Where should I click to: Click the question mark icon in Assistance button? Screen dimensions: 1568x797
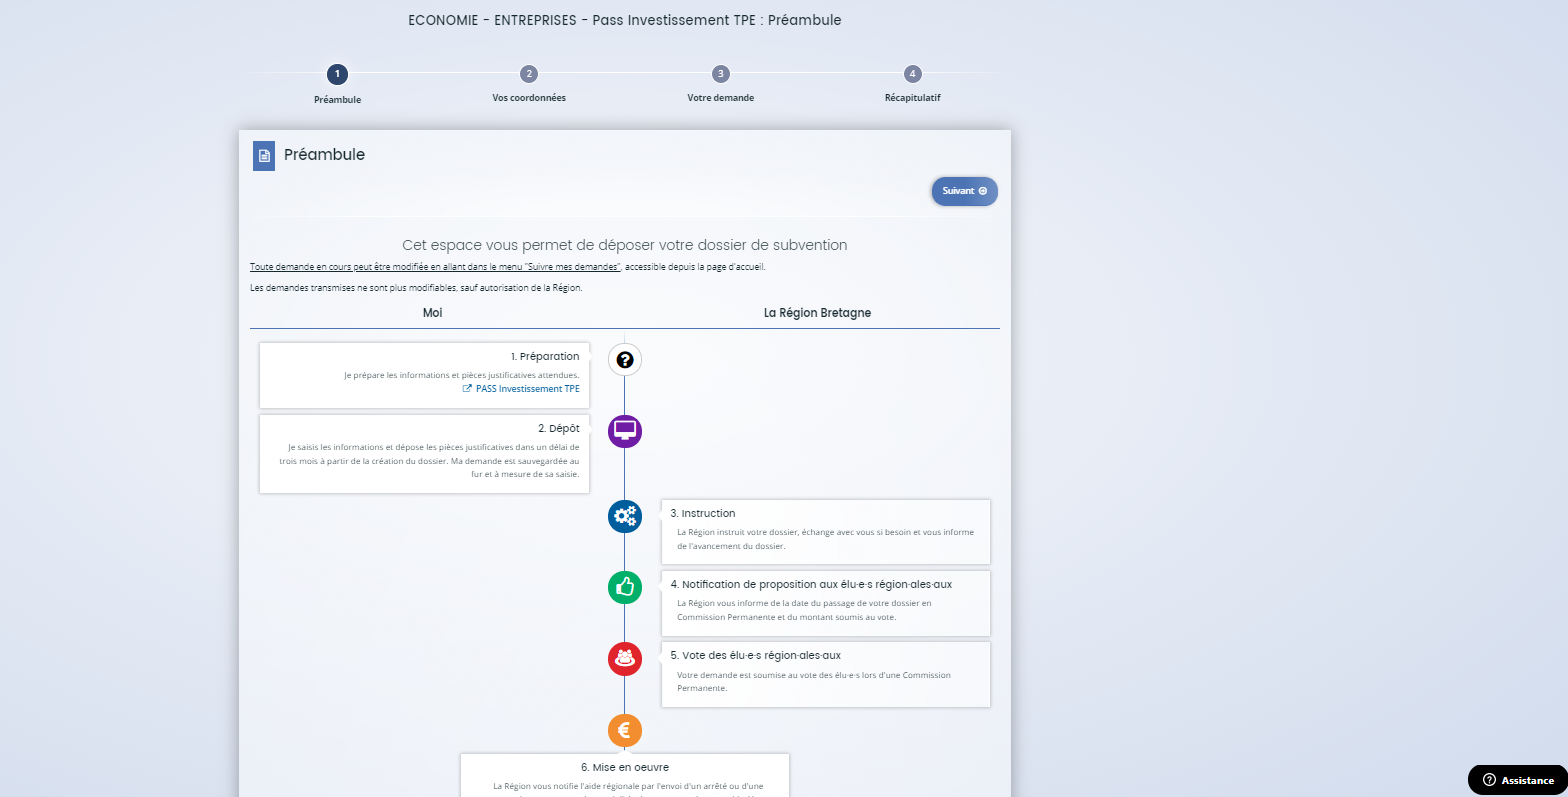(1490, 780)
